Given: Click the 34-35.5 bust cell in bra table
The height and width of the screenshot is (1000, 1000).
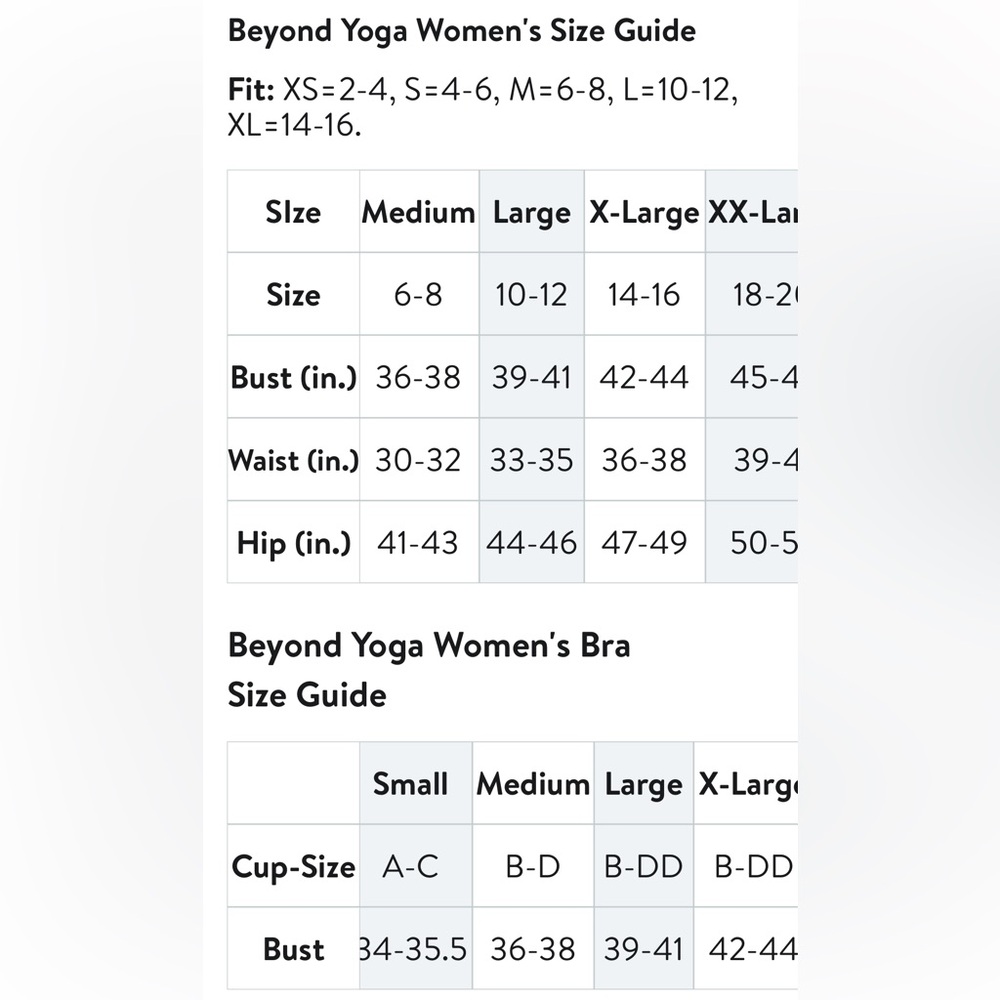Looking at the screenshot, I should coord(415,948).
